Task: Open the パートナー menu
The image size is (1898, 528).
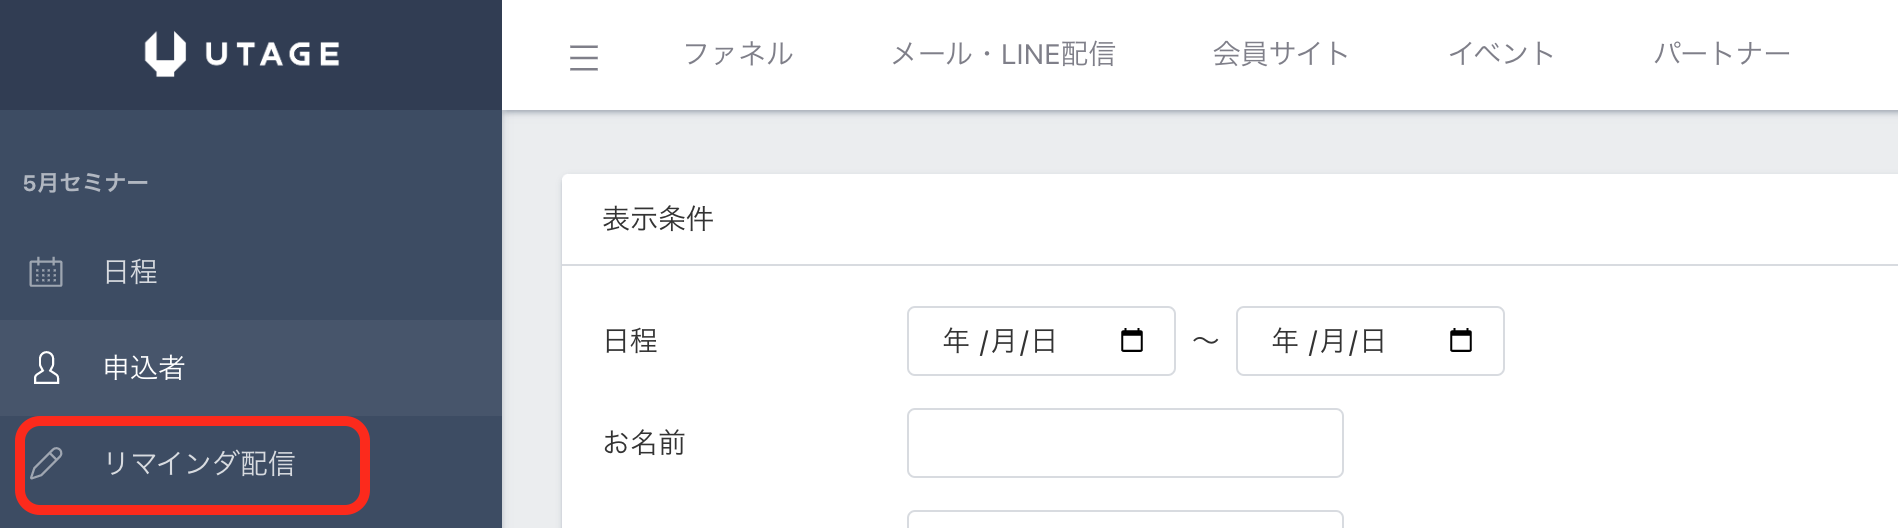Action: point(1721,54)
